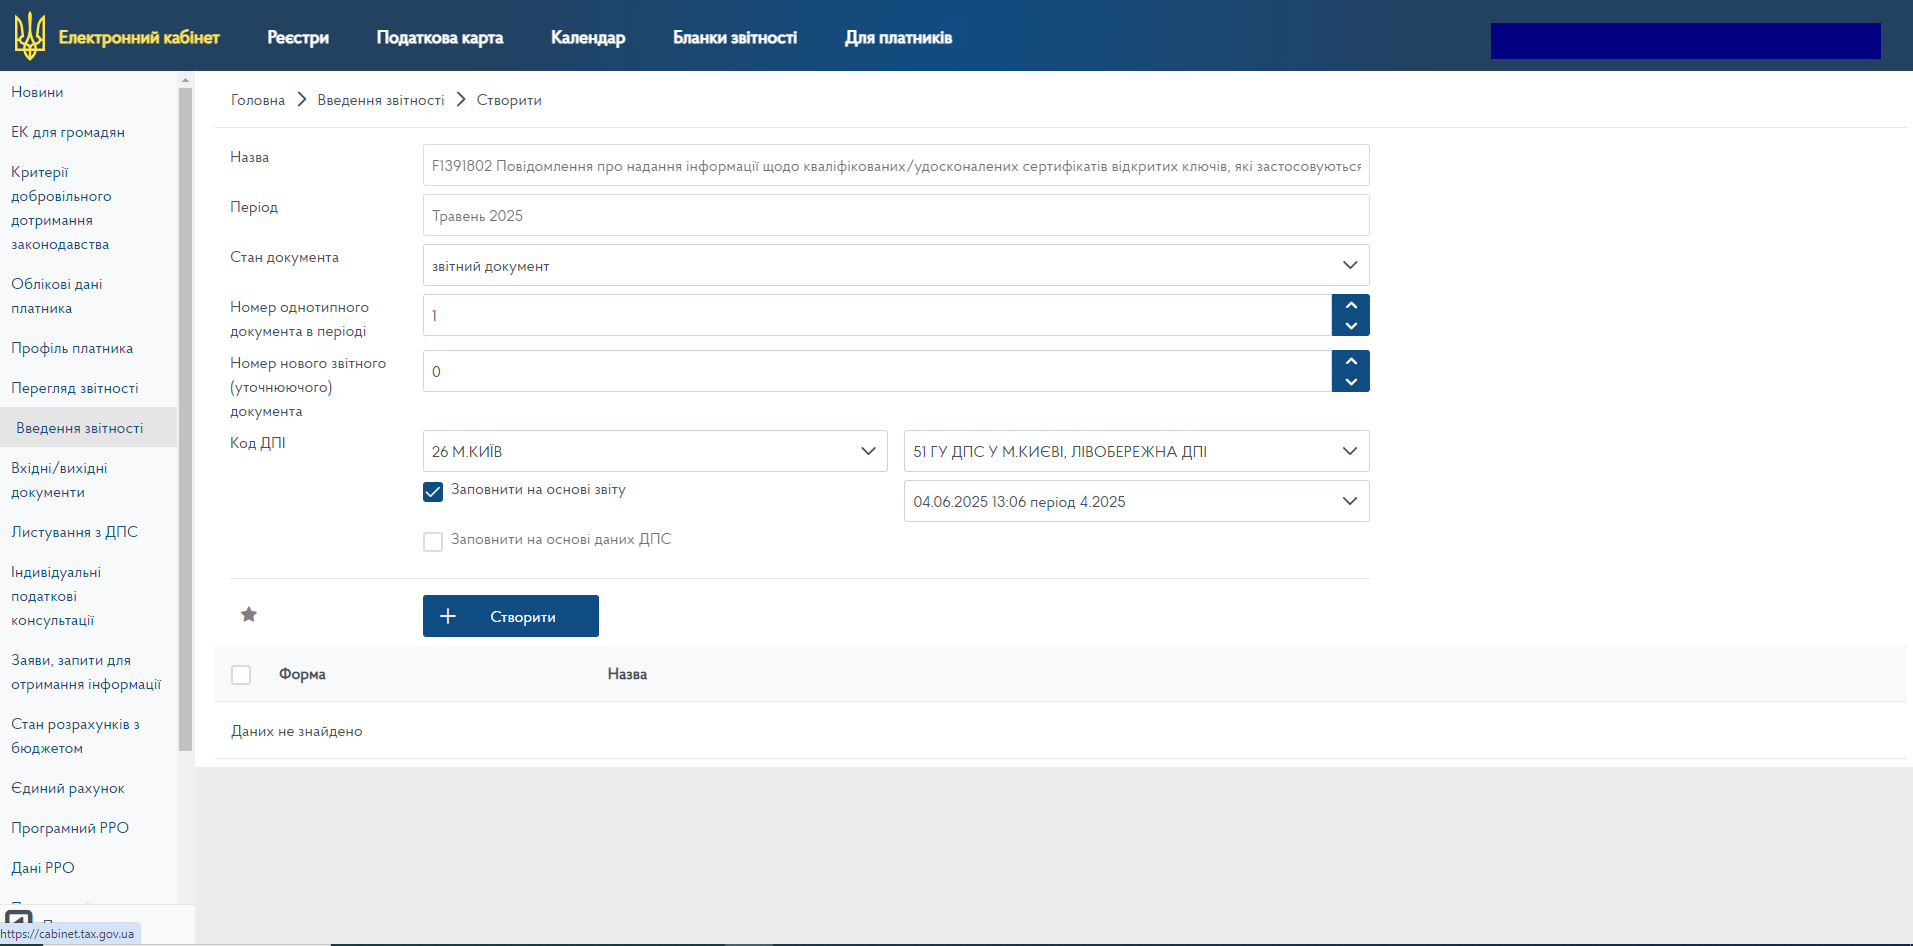Check the select-all checkbox beside Форма

(241, 675)
